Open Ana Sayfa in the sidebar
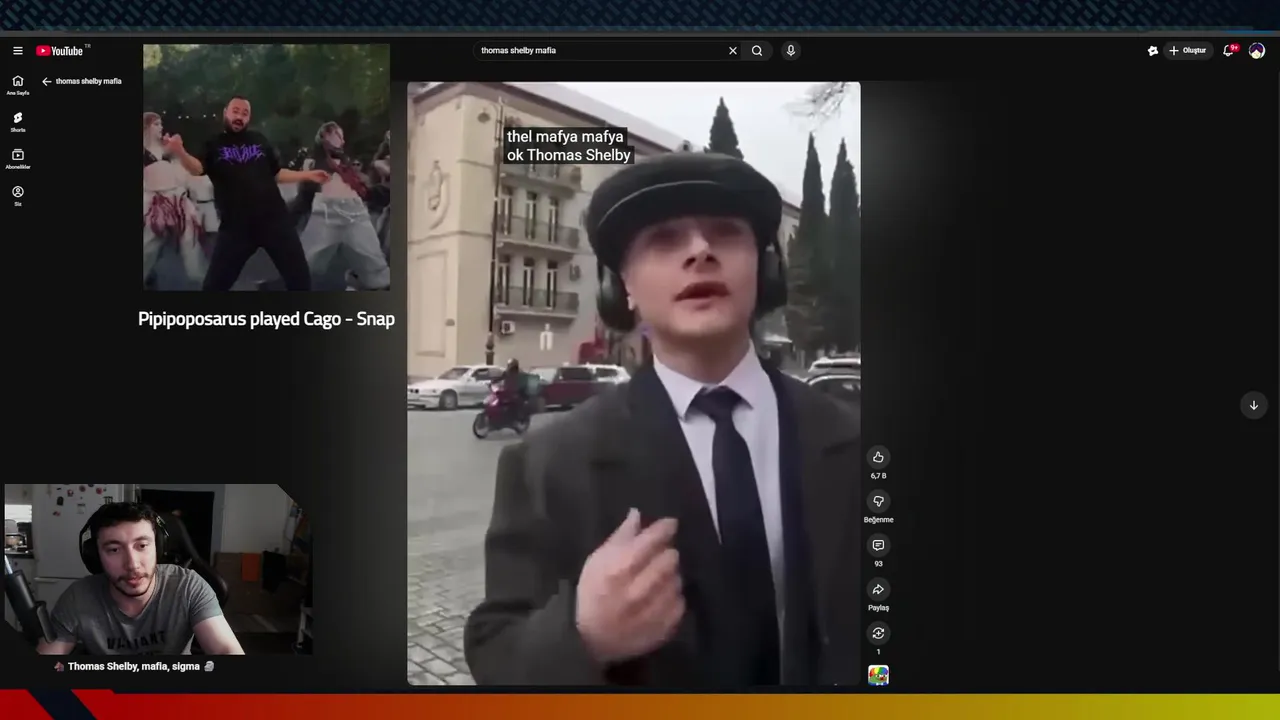Screen dimensions: 1280x720 [17, 85]
